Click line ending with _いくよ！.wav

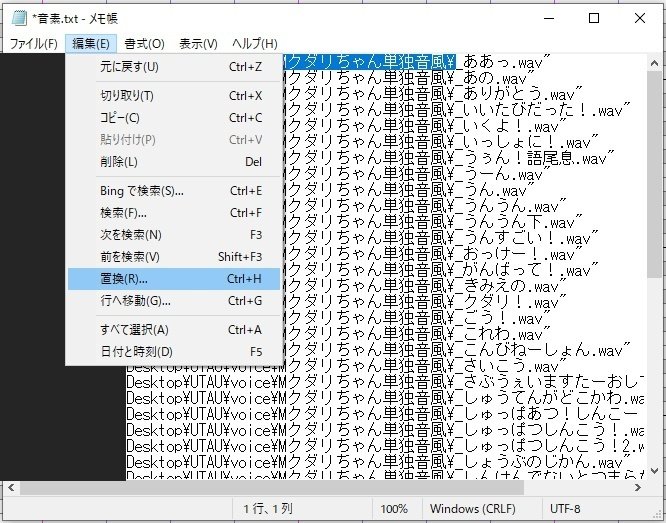point(425,127)
